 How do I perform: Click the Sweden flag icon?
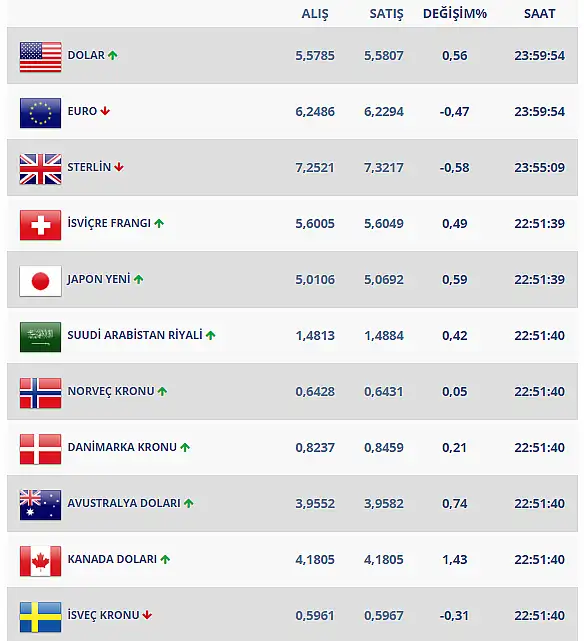(40, 617)
